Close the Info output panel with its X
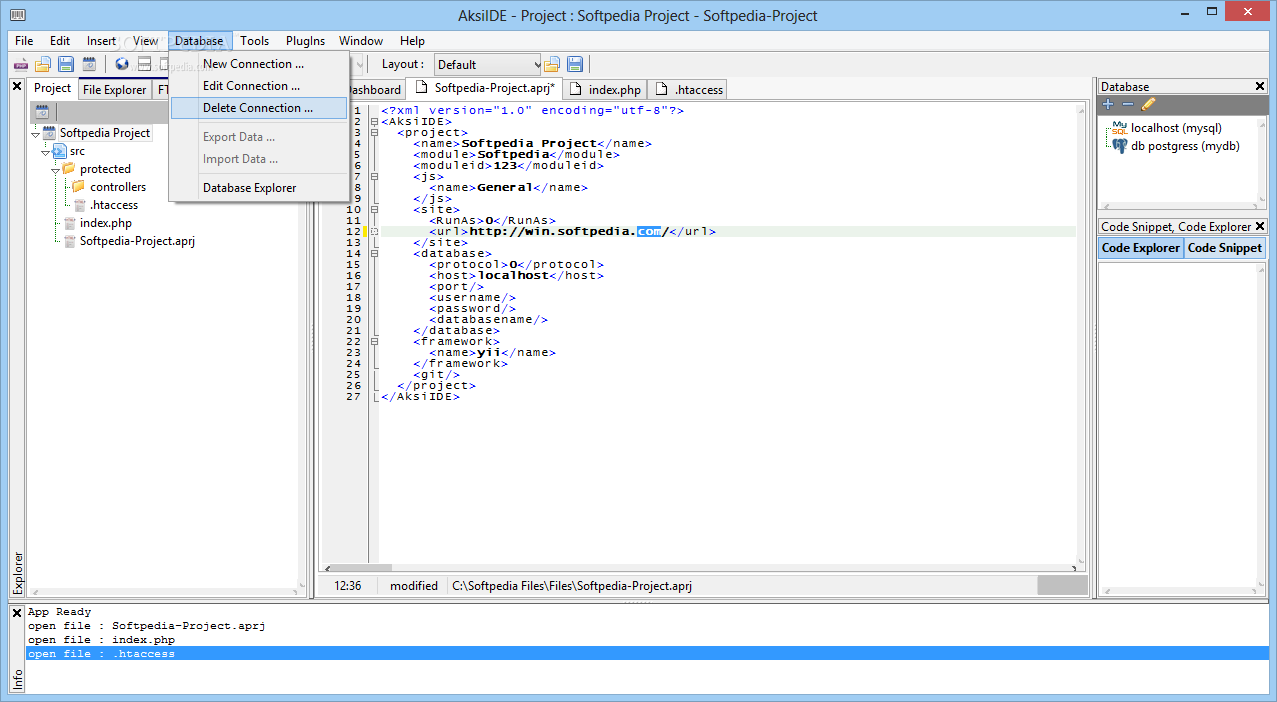This screenshot has height=702, width=1277. [17, 613]
